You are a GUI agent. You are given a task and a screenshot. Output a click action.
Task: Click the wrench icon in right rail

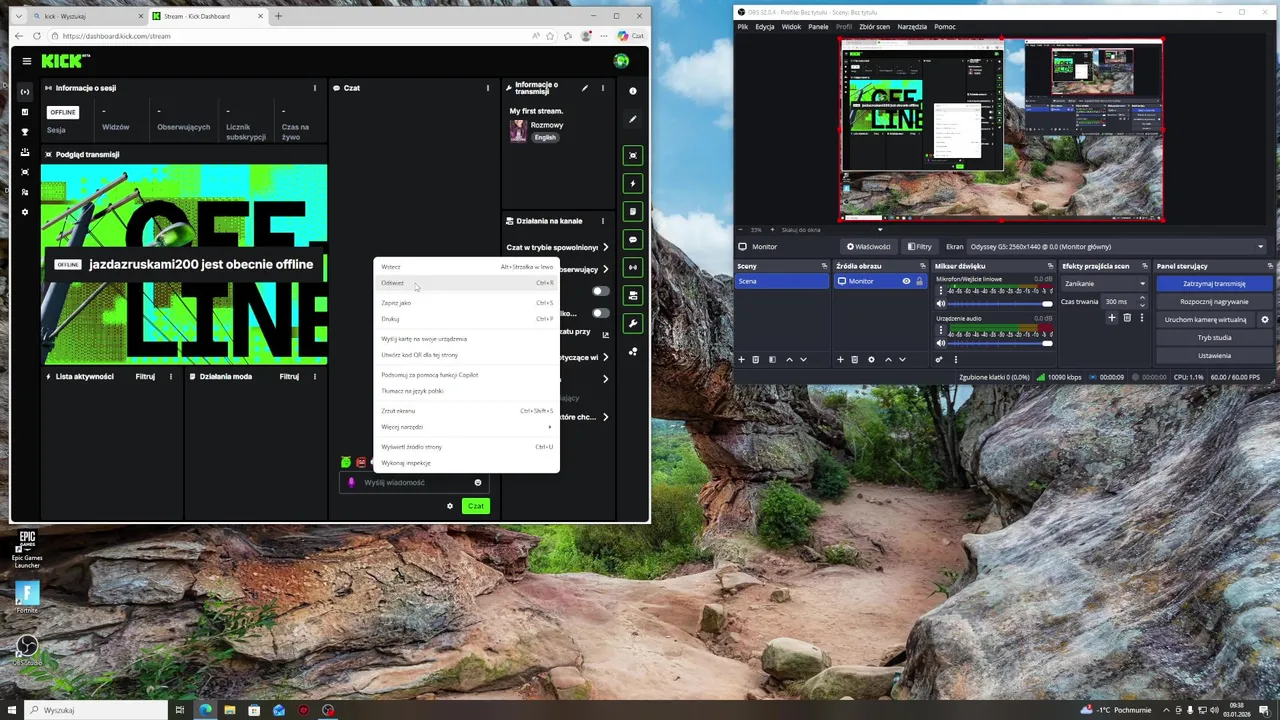click(632, 324)
